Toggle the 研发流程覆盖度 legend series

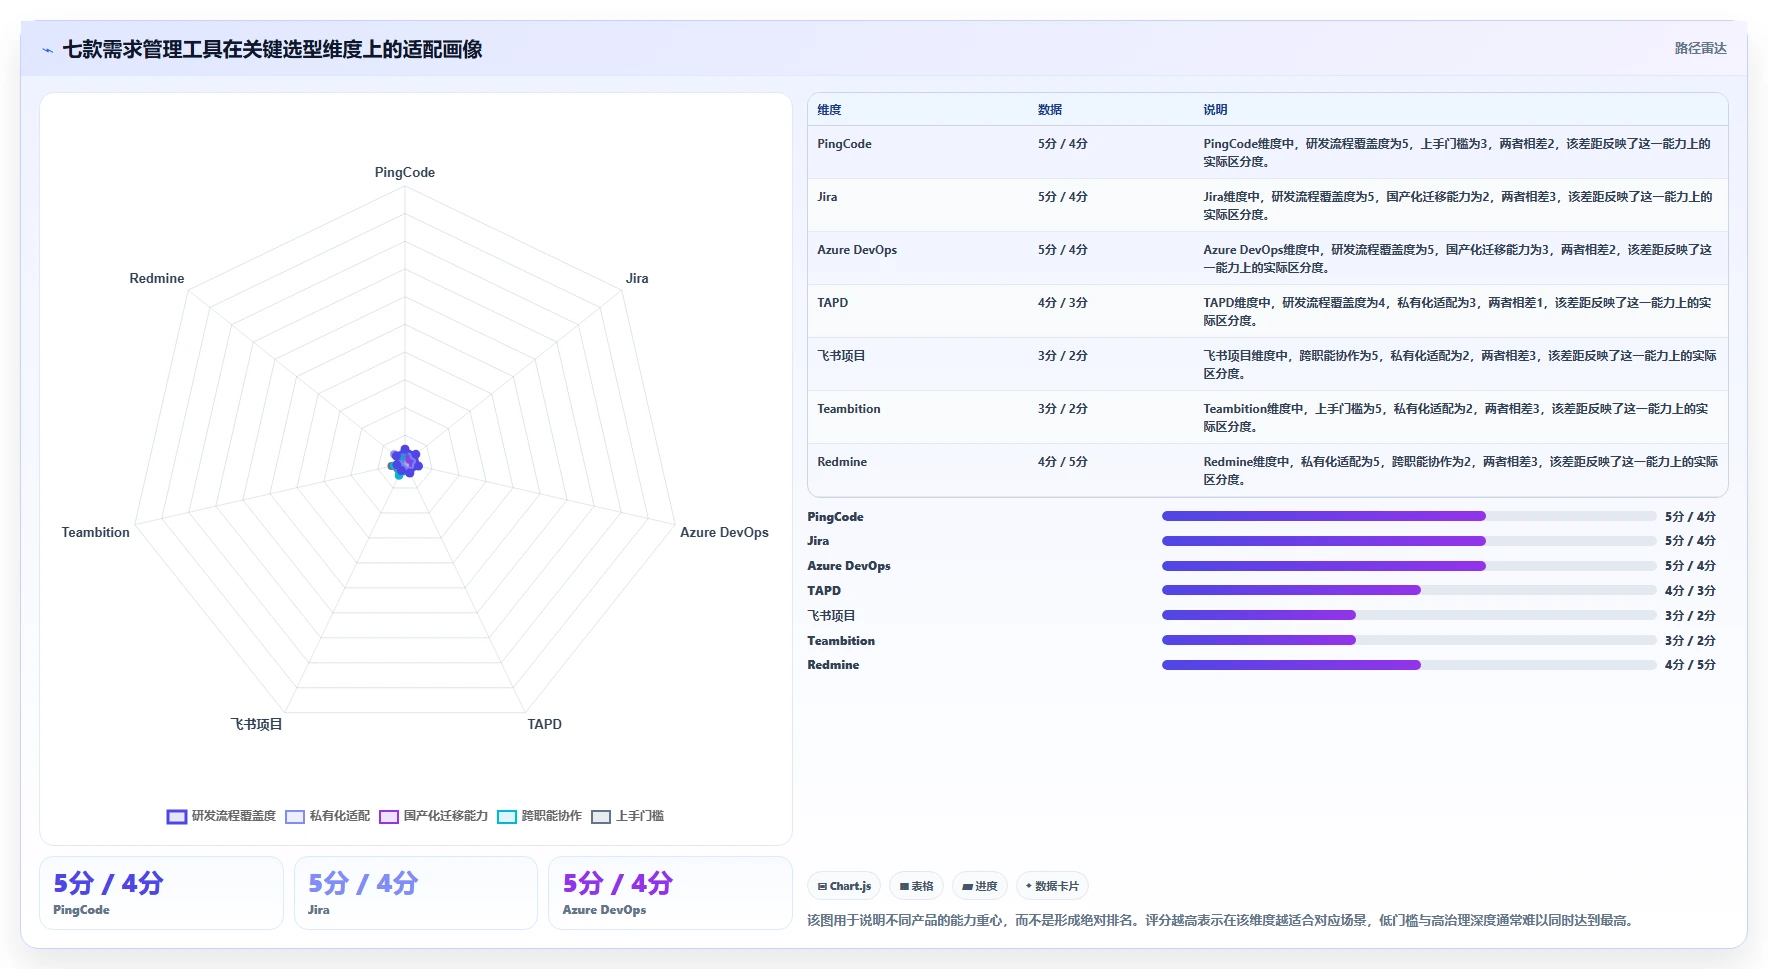click(221, 816)
